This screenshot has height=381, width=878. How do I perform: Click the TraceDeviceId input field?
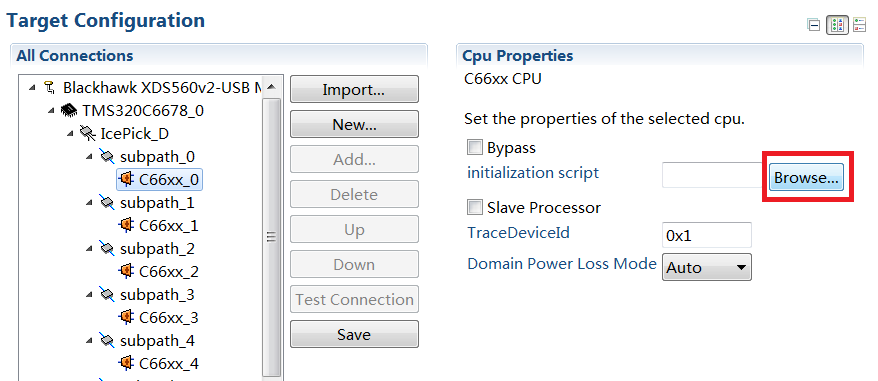point(707,235)
